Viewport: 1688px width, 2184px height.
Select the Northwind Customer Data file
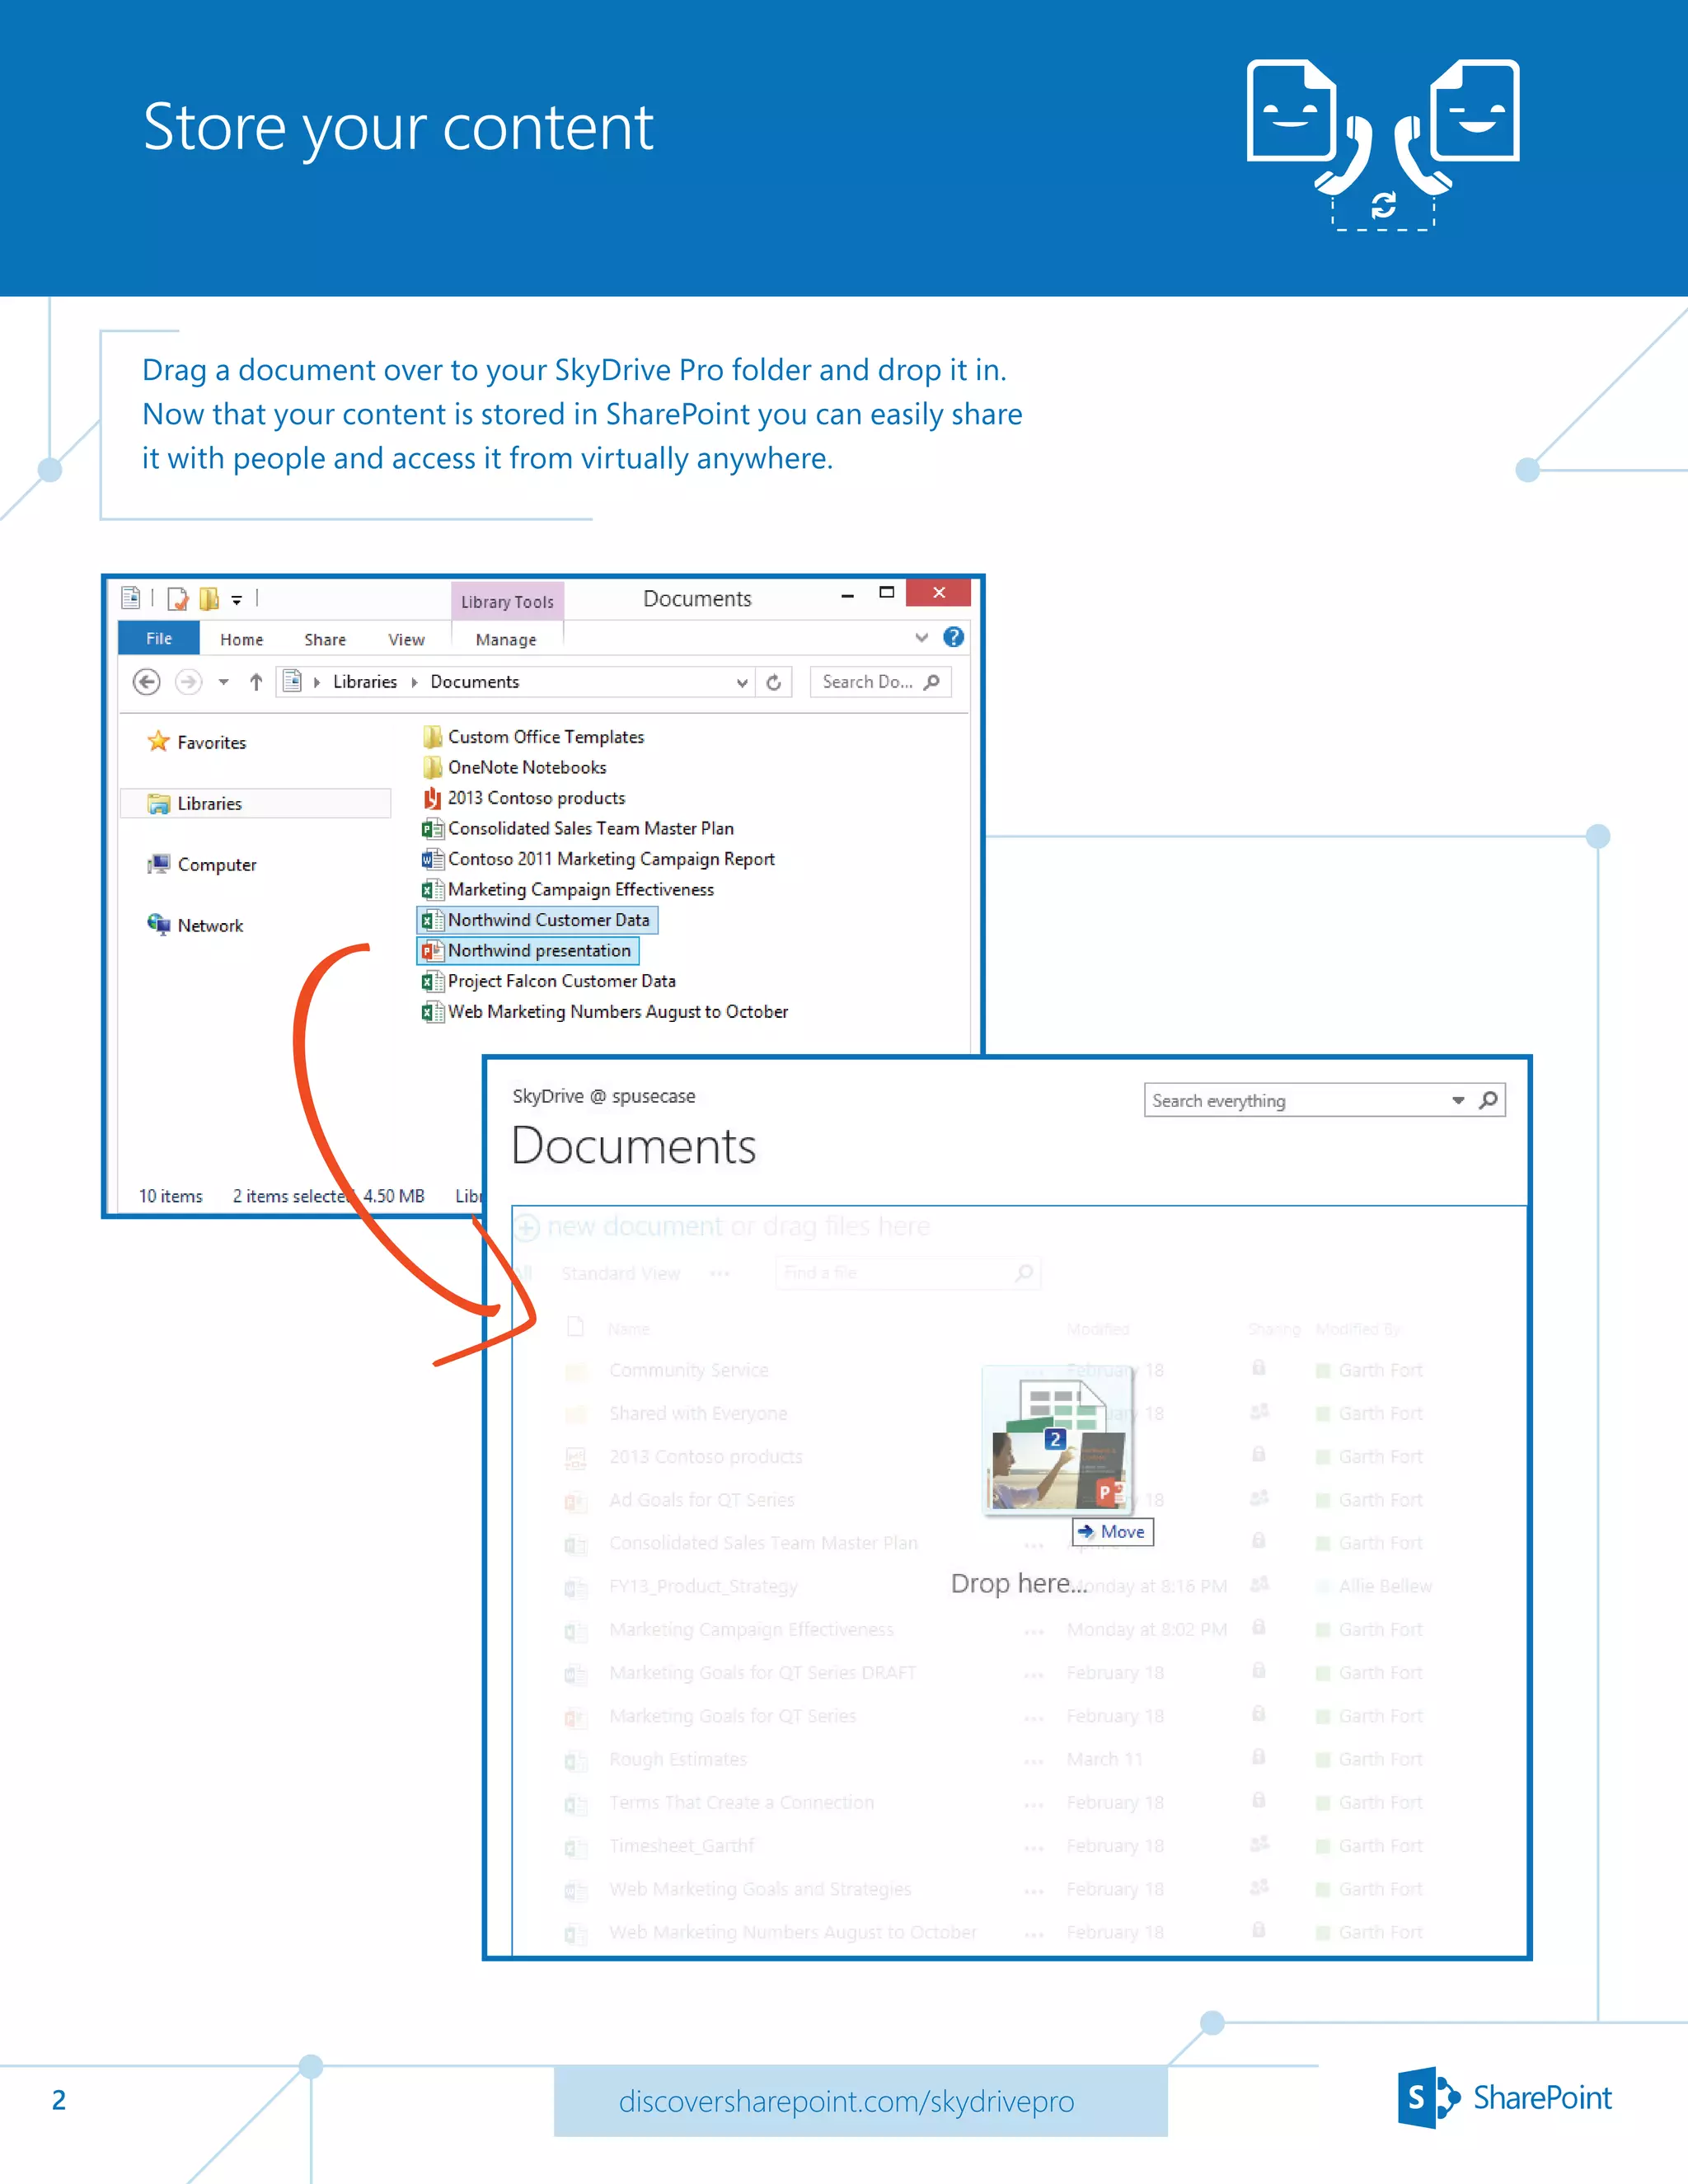547,920
